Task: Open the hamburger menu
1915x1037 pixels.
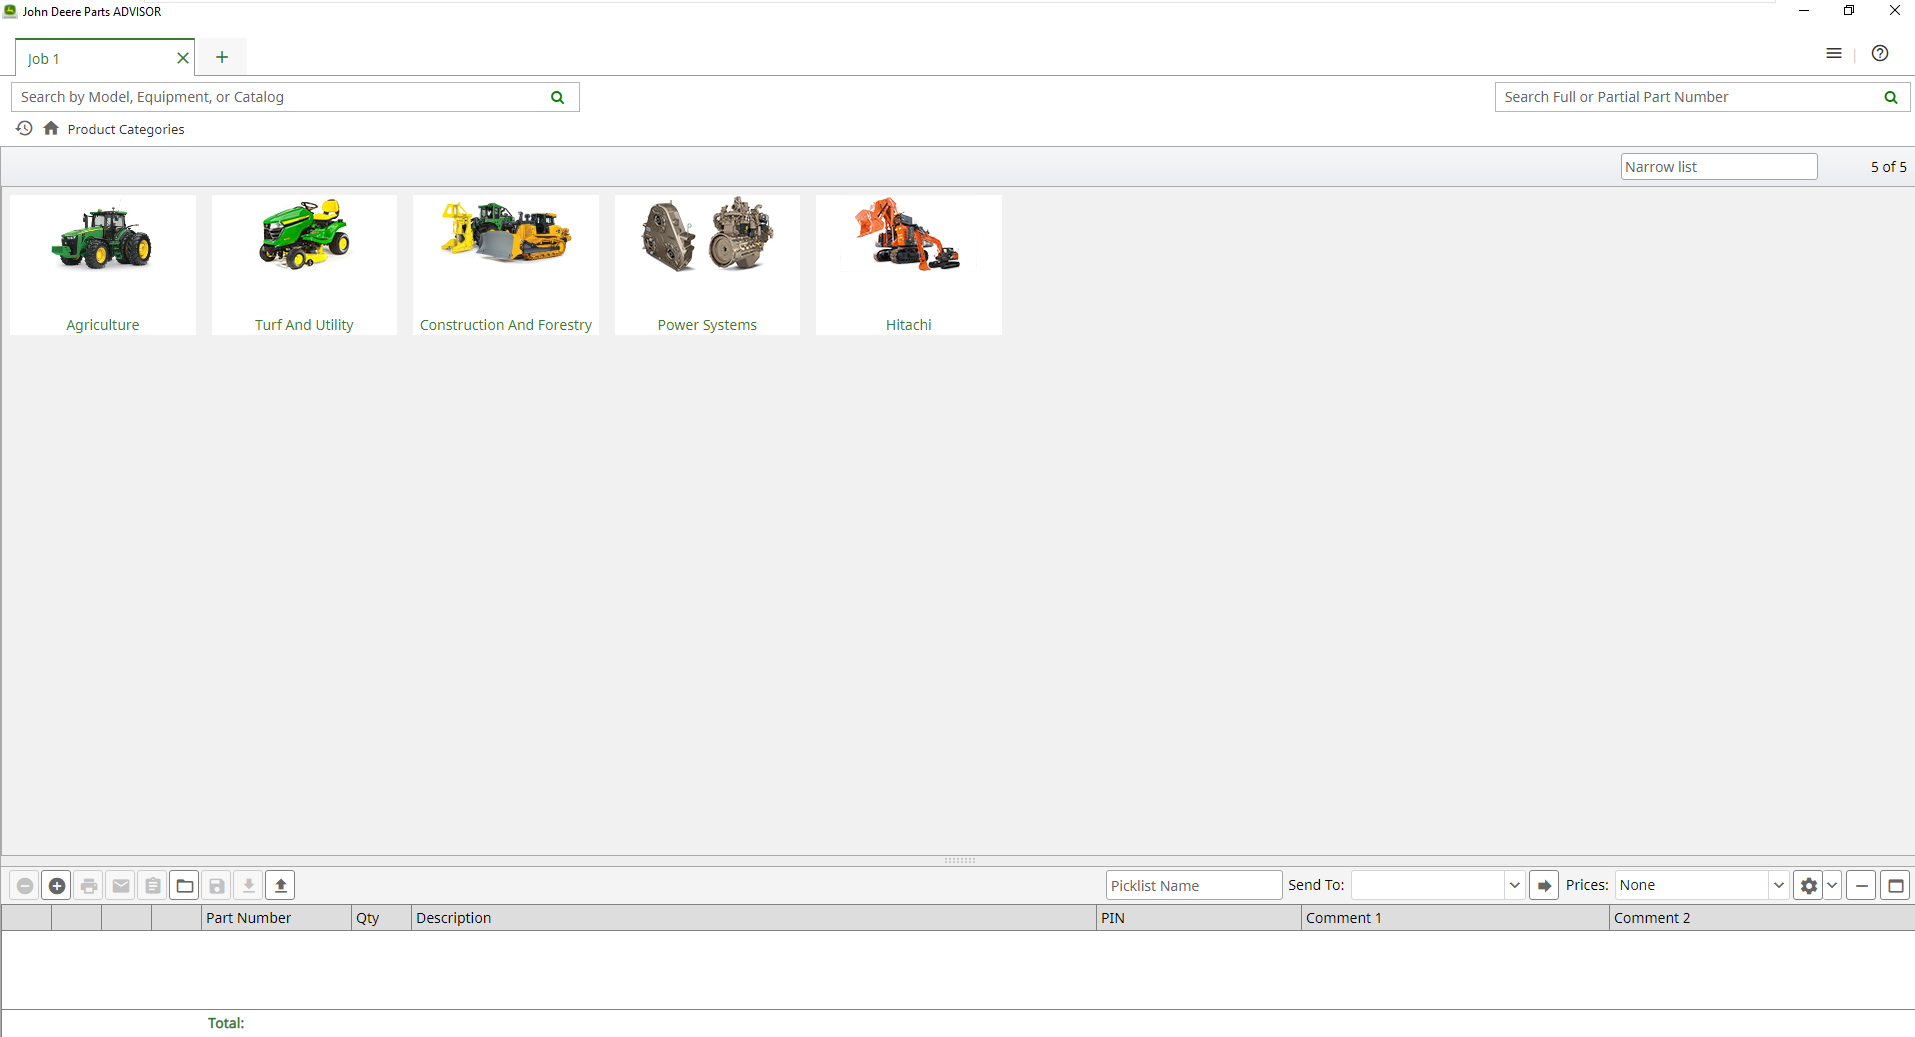Action: click(x=1833, y=53)
